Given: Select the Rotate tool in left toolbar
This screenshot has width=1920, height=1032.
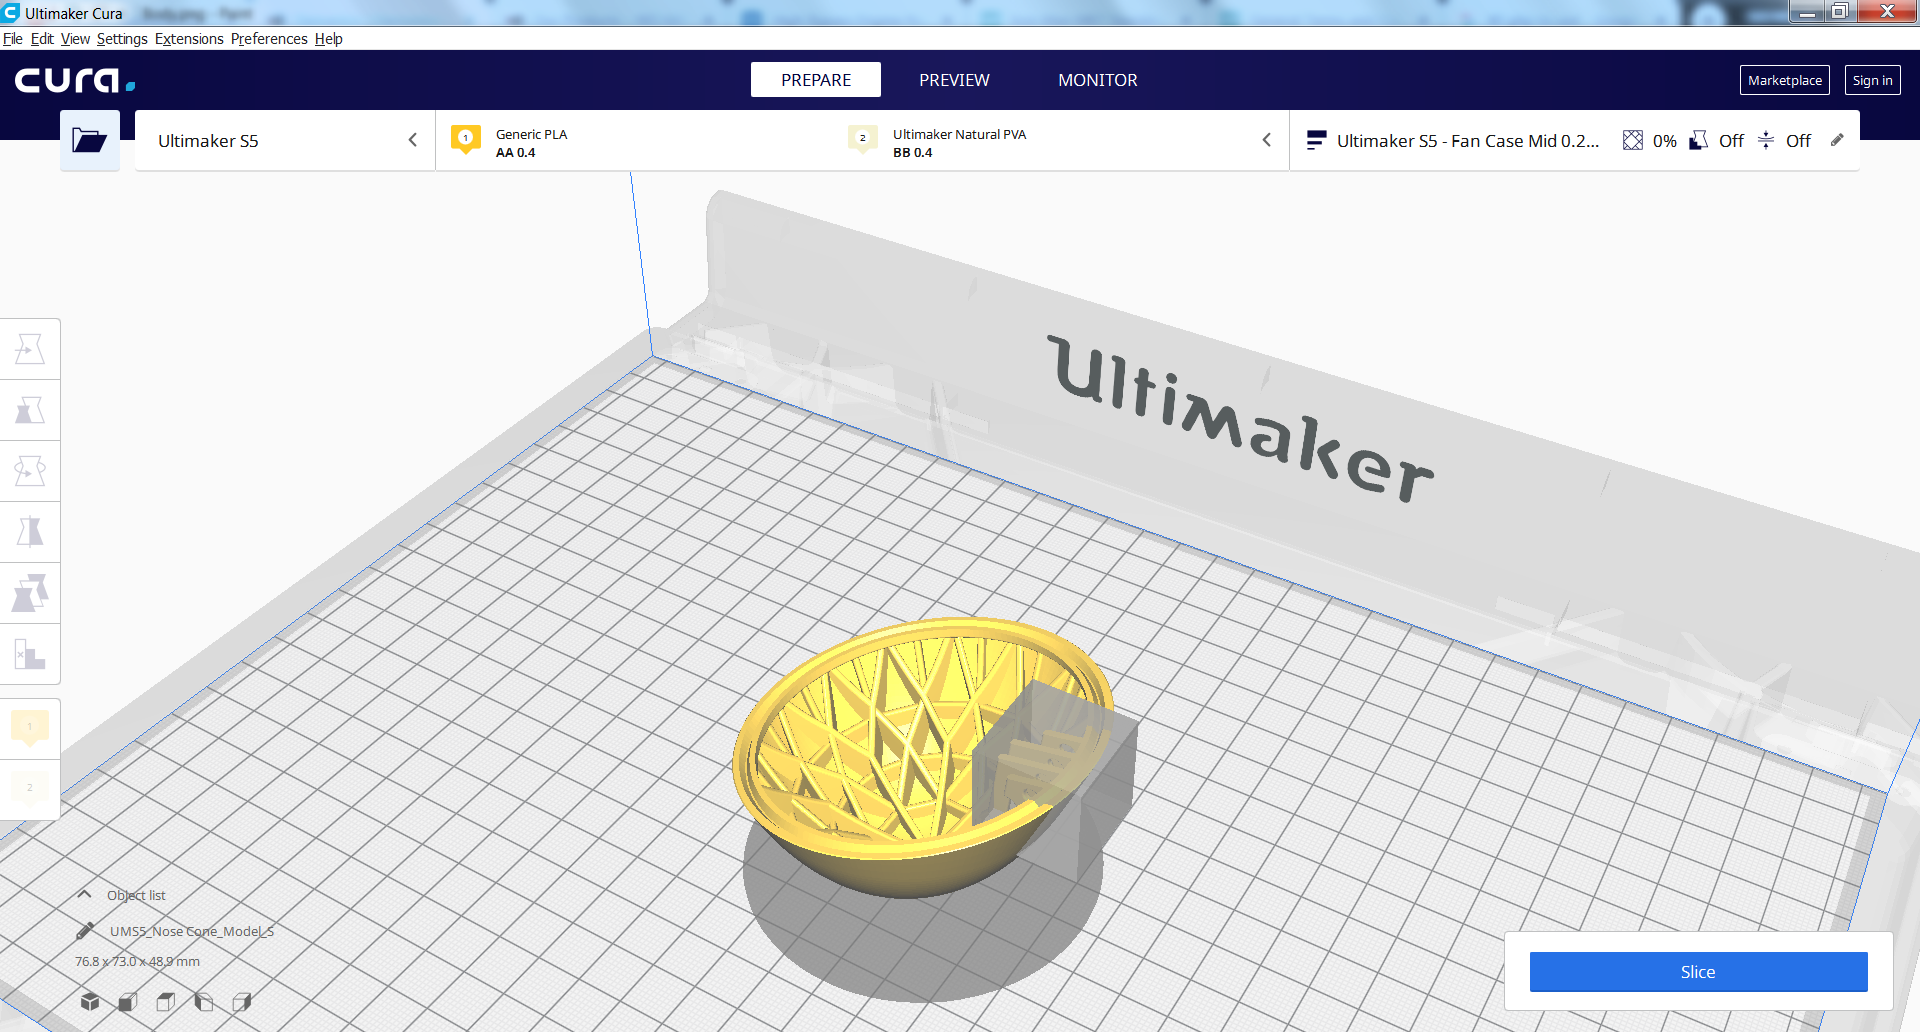Looking at the screenshot, I should tap(30, 471).
